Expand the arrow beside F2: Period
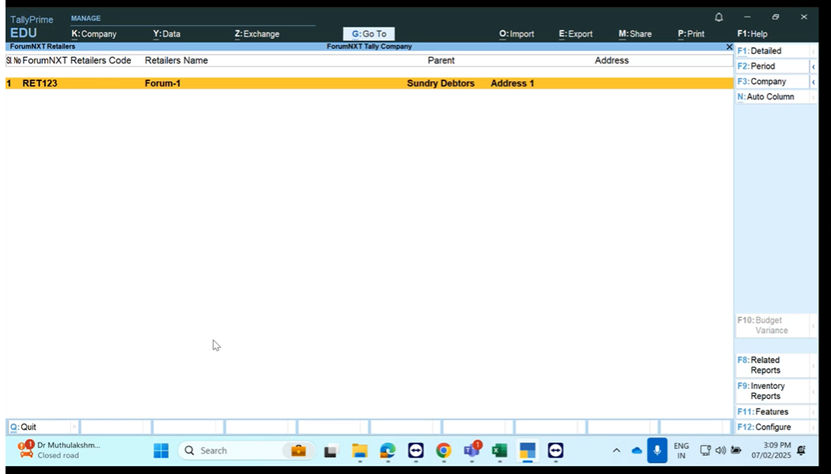Screen dimensions: 831x474 point(814,67)
